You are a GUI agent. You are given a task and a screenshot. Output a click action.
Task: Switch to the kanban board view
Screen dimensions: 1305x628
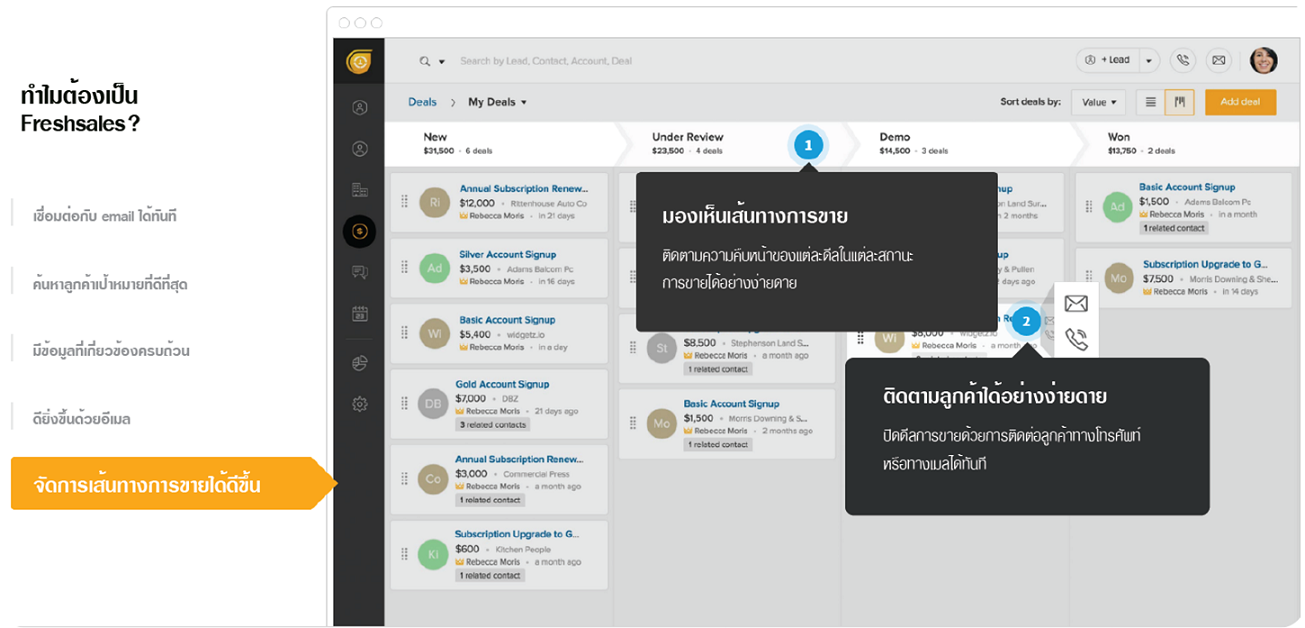tap(1180, 102)
